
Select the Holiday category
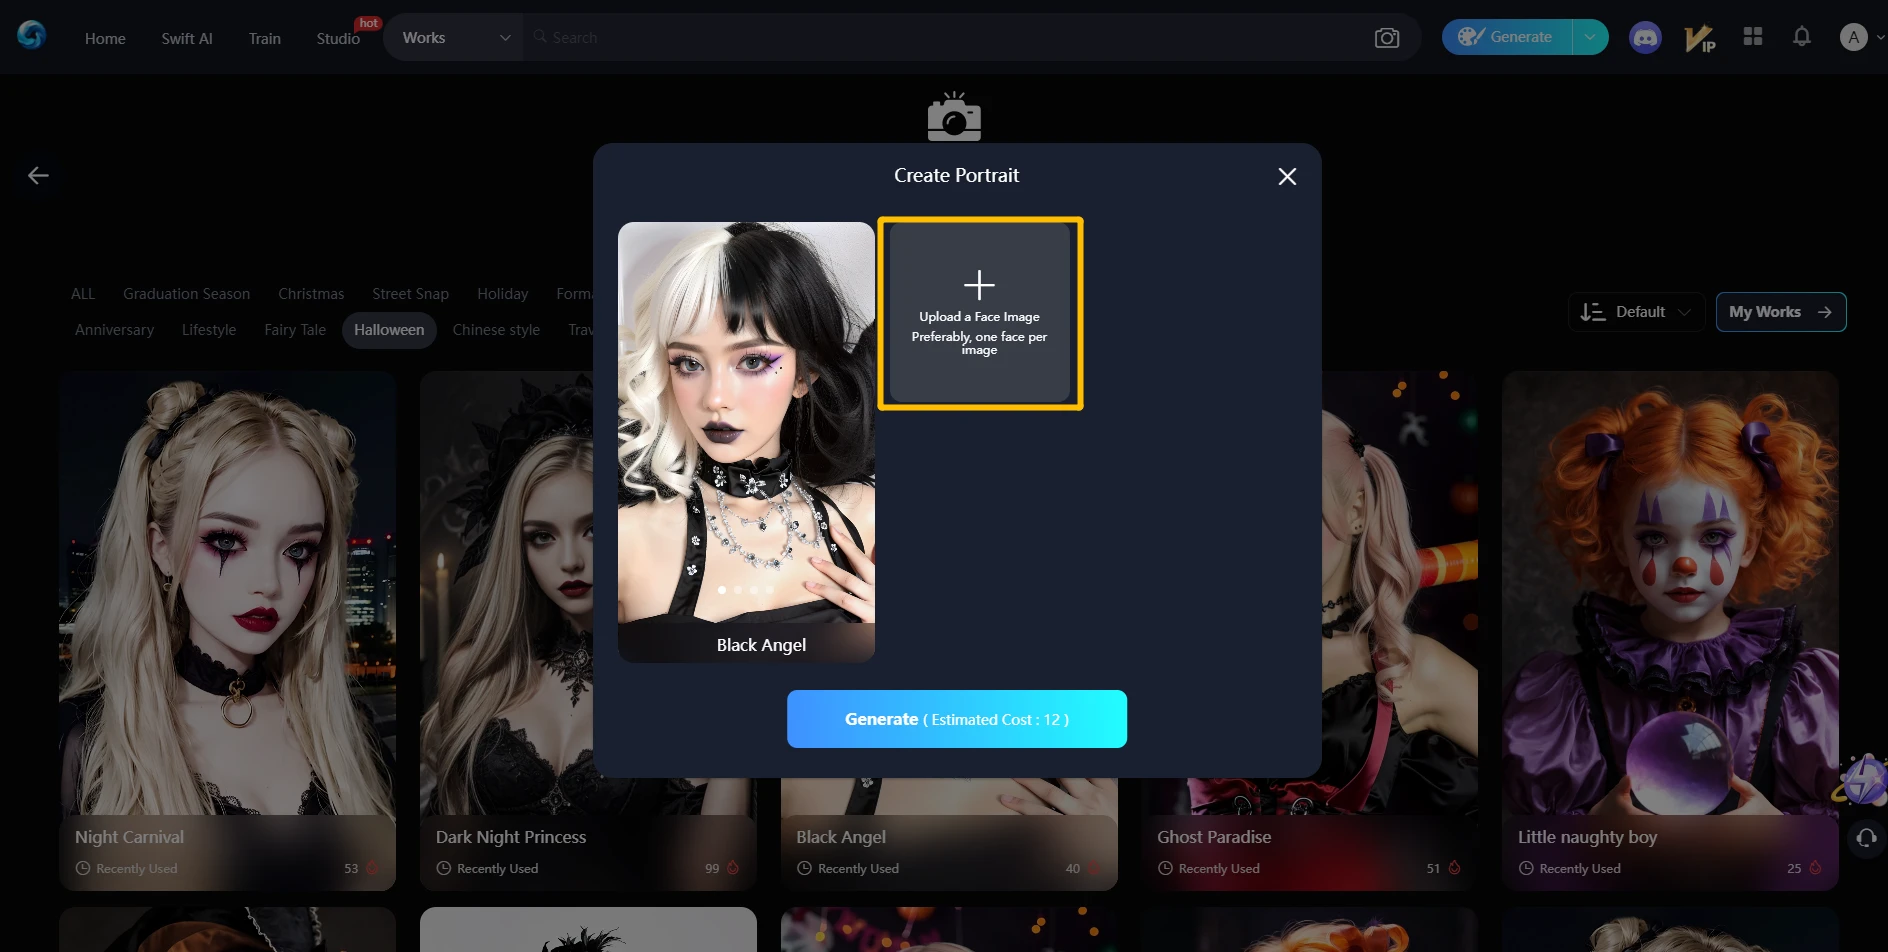[x=502, y=294]
